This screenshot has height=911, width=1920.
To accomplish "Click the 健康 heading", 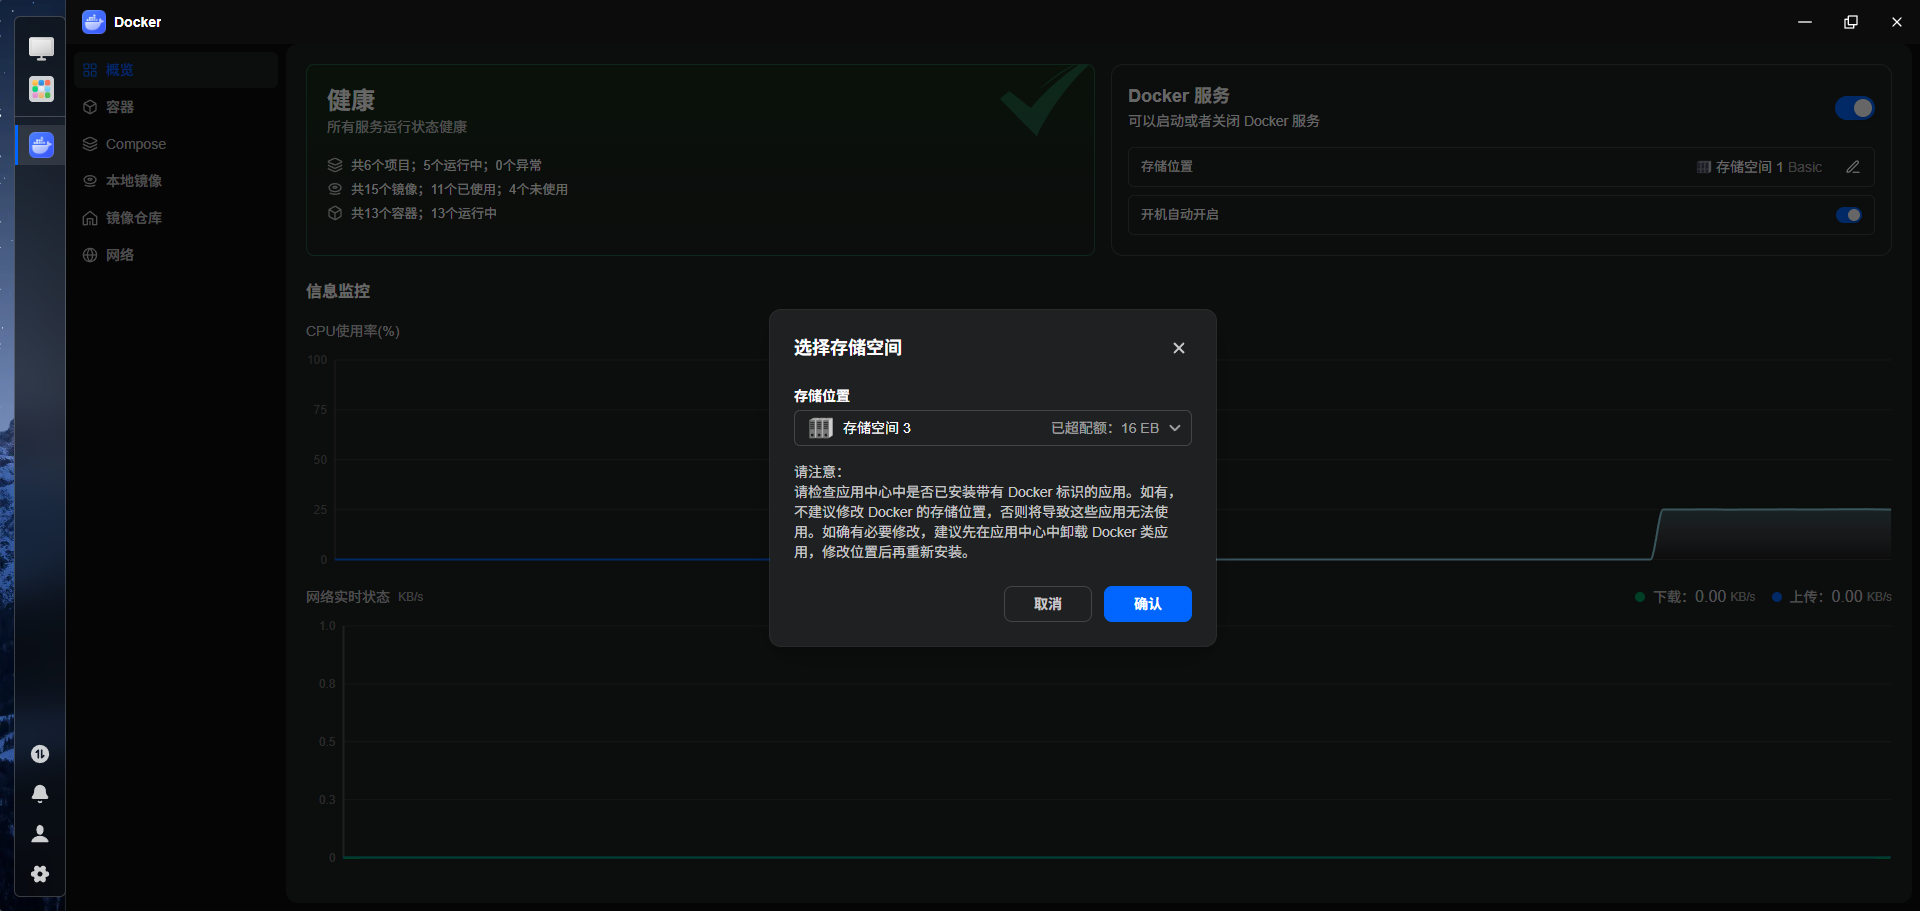I will 351,100.
